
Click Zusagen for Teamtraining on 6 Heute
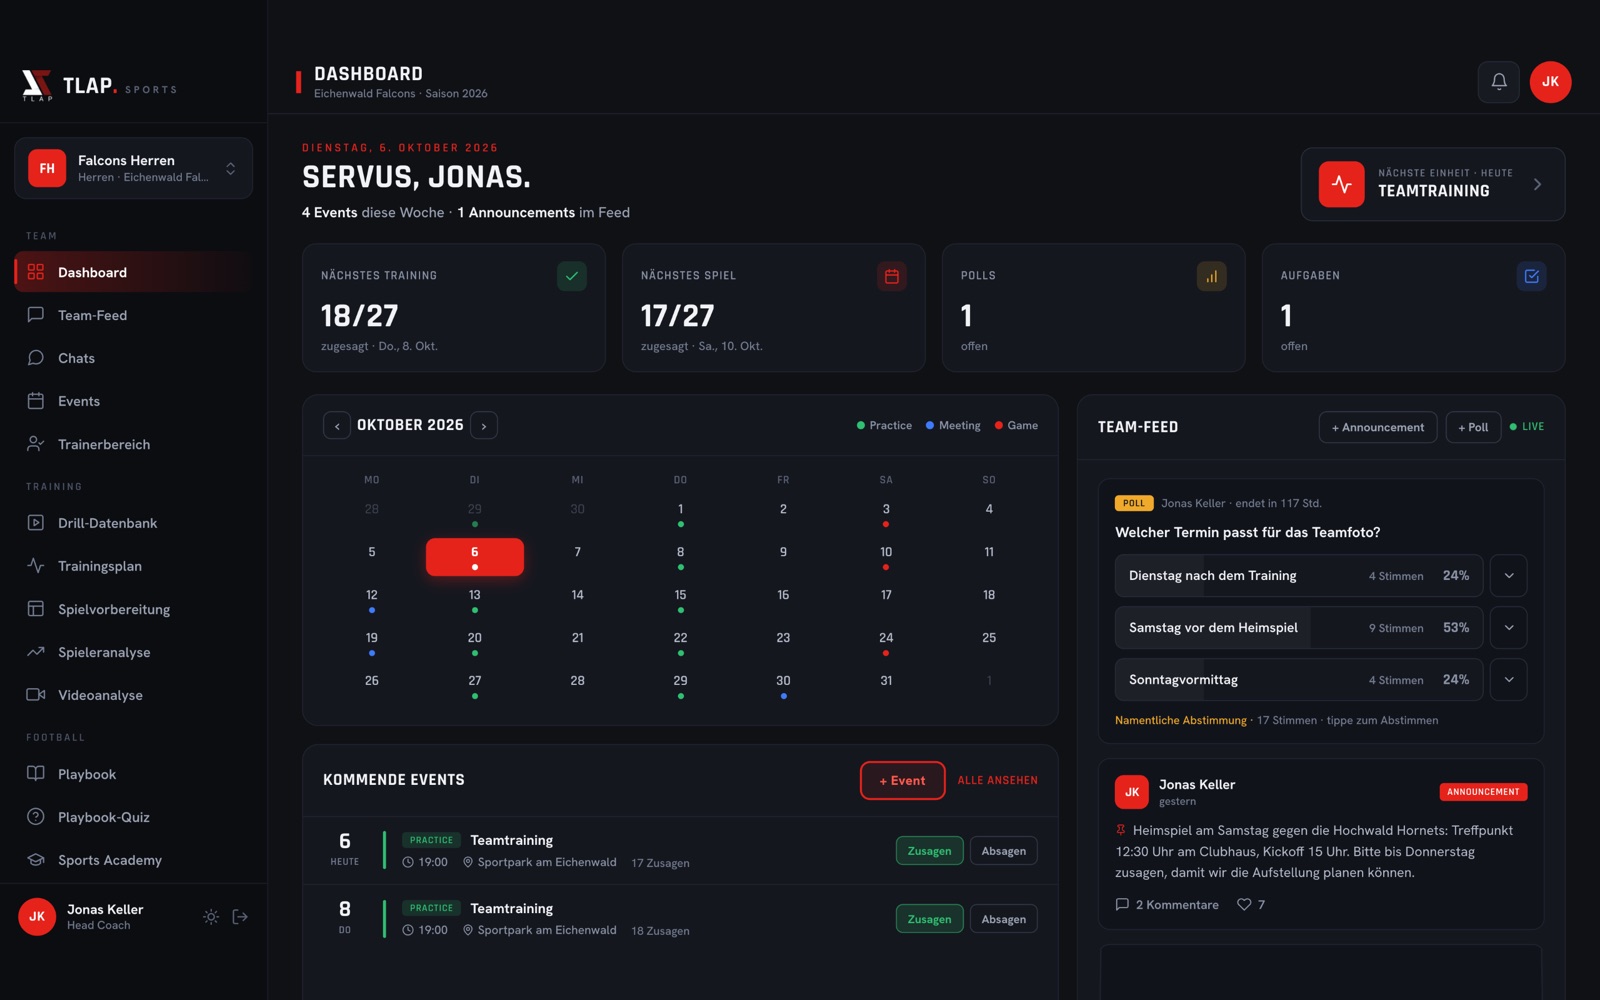pyautogui.click(x=929, y=851)
